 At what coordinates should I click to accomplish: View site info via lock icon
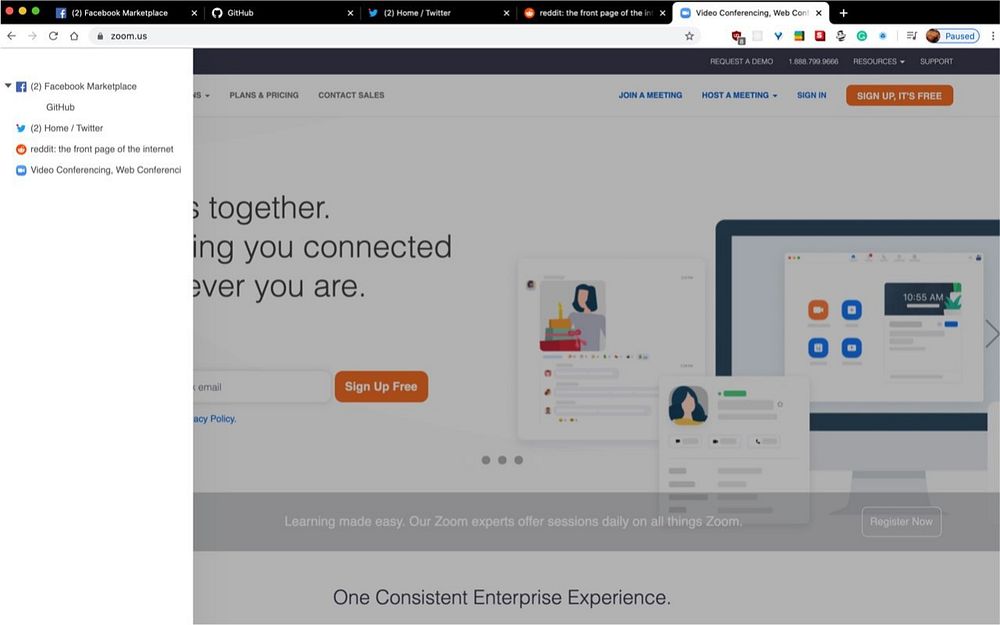click(99, 36)
